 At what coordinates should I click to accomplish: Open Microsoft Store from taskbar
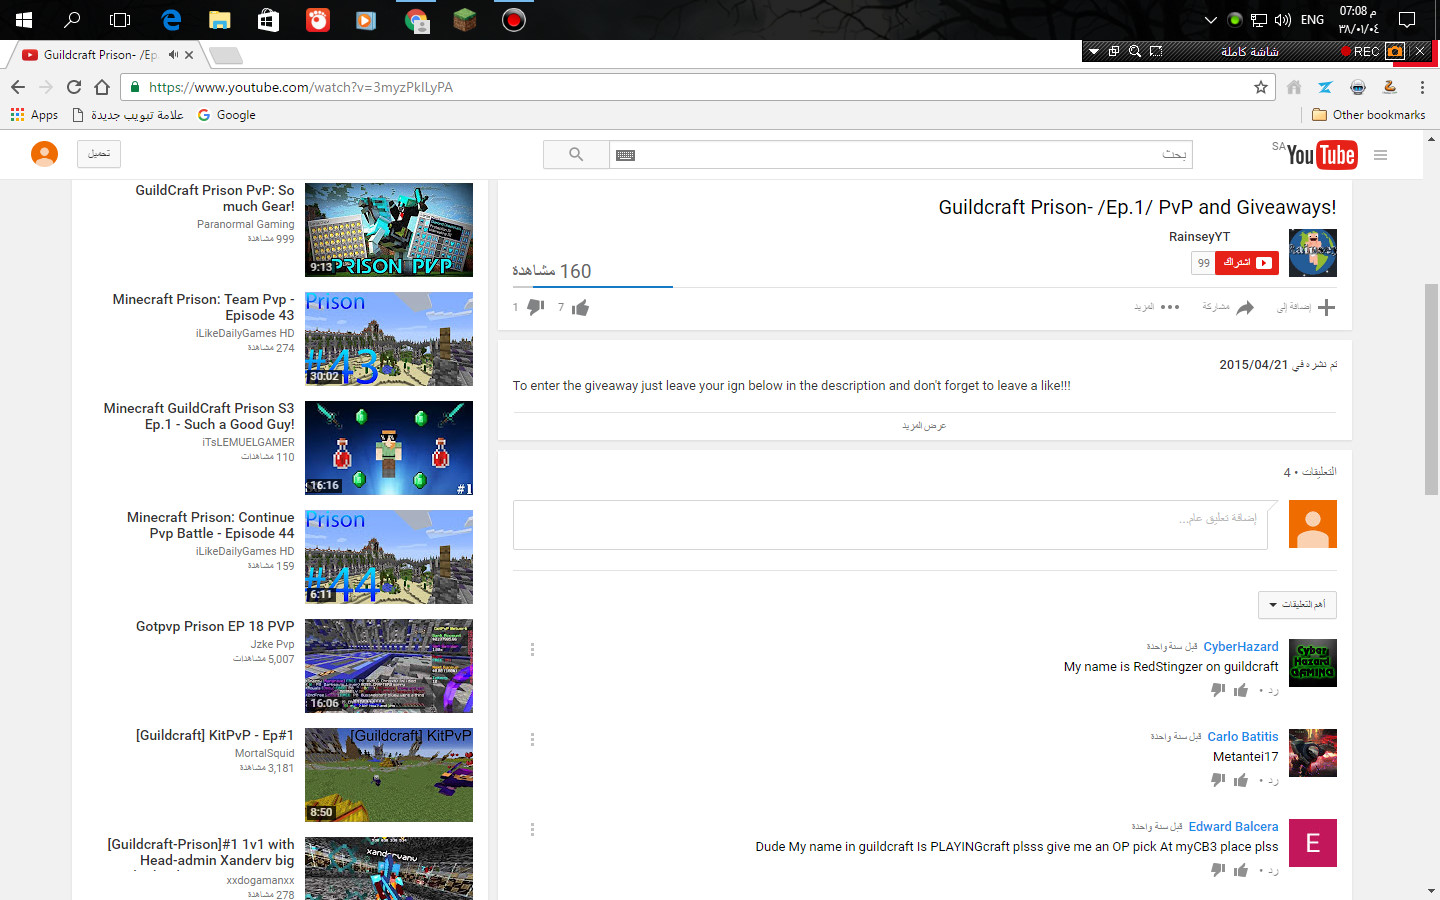point(268,20)
